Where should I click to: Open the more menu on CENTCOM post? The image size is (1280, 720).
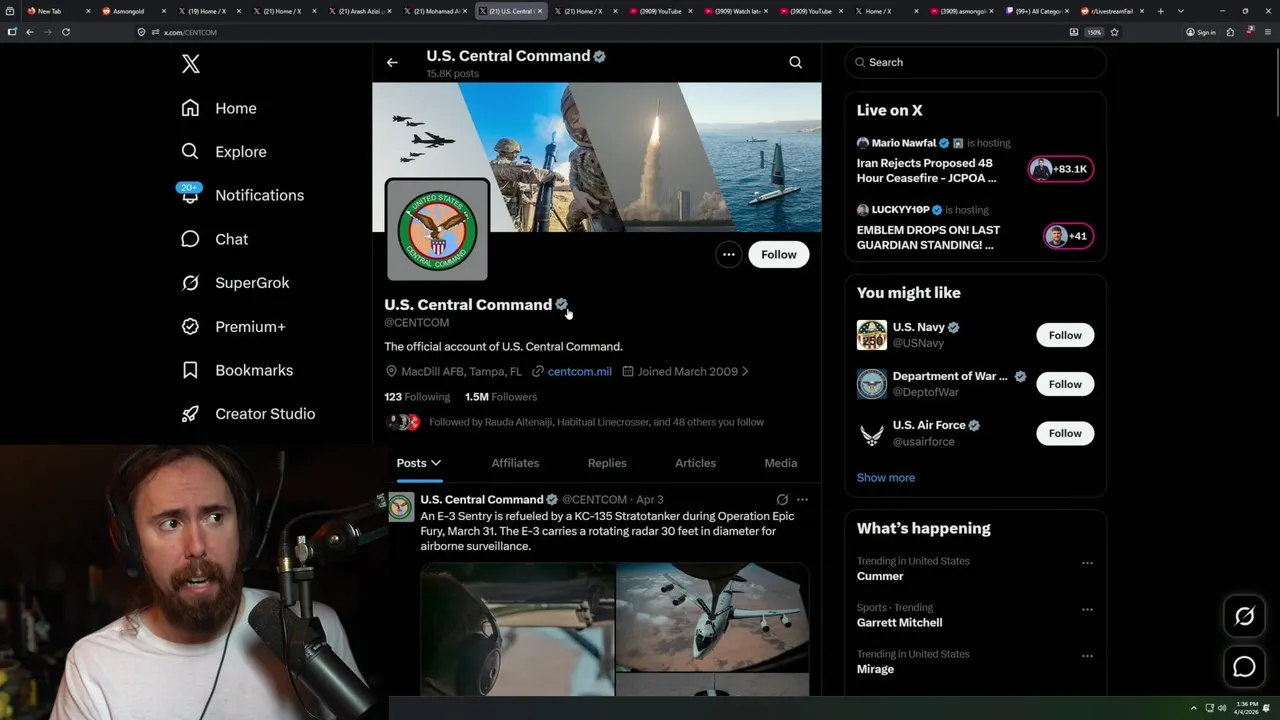tap(802, 499)
